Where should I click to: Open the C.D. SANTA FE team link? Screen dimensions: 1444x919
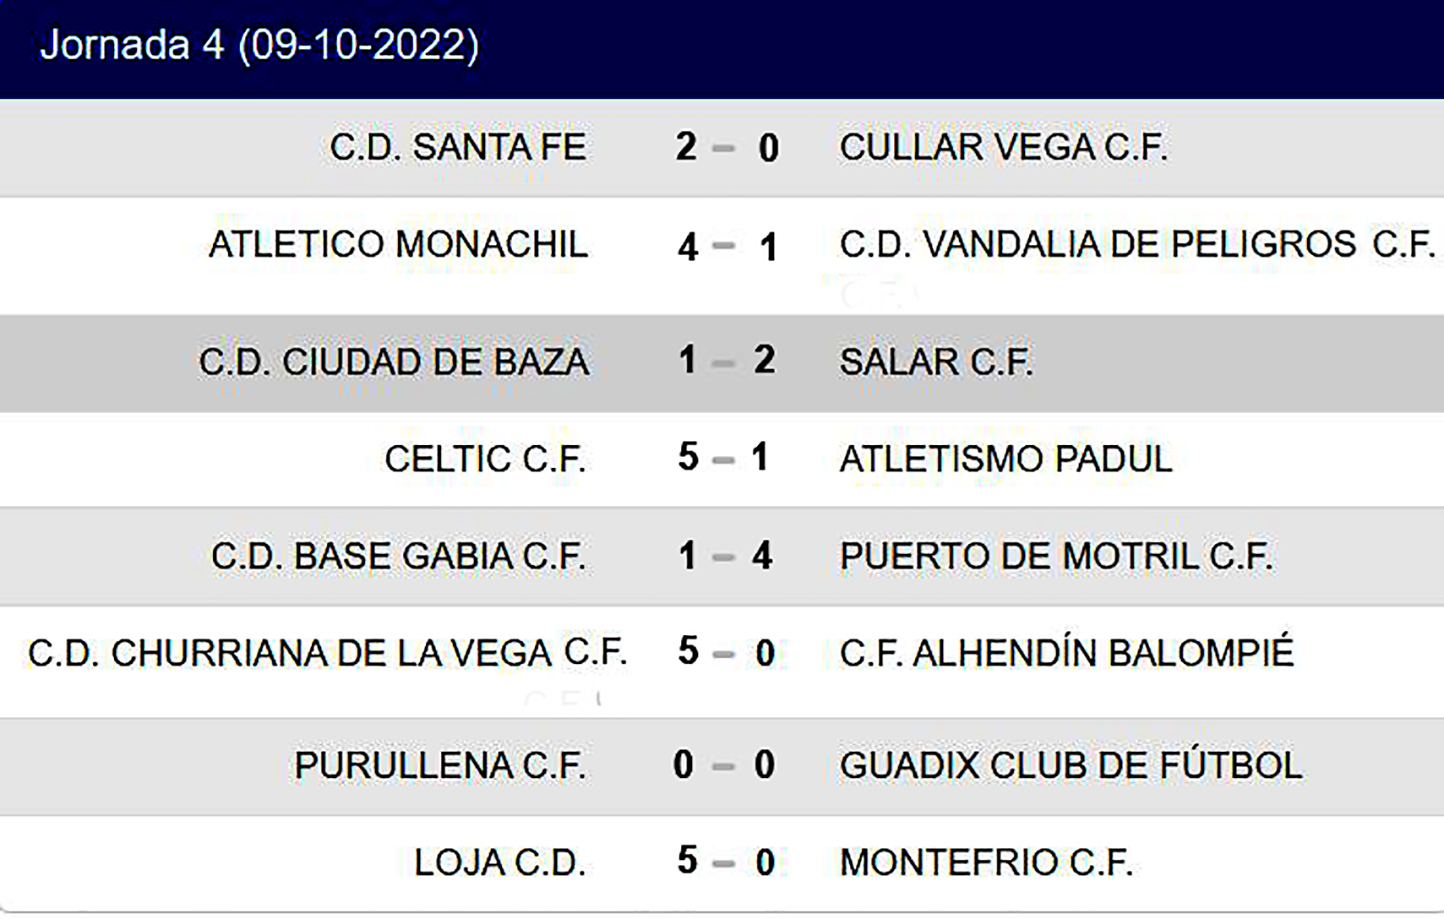[x=458, y=148]
